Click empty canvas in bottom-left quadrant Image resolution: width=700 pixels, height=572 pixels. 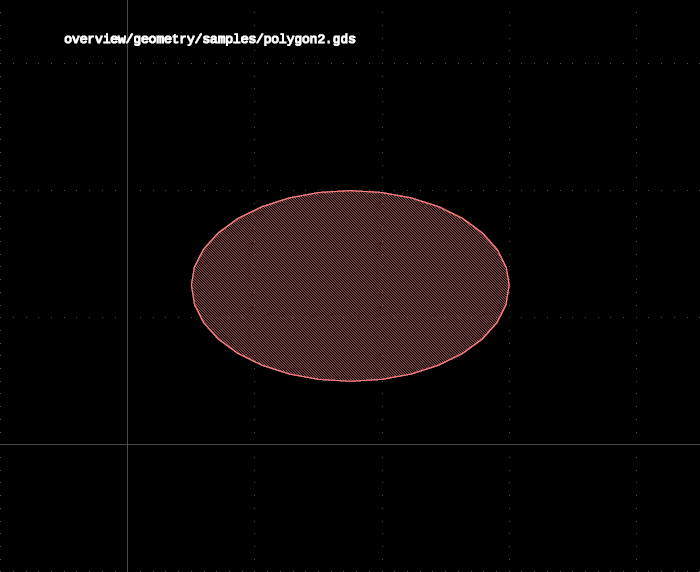tap(62, 509)
